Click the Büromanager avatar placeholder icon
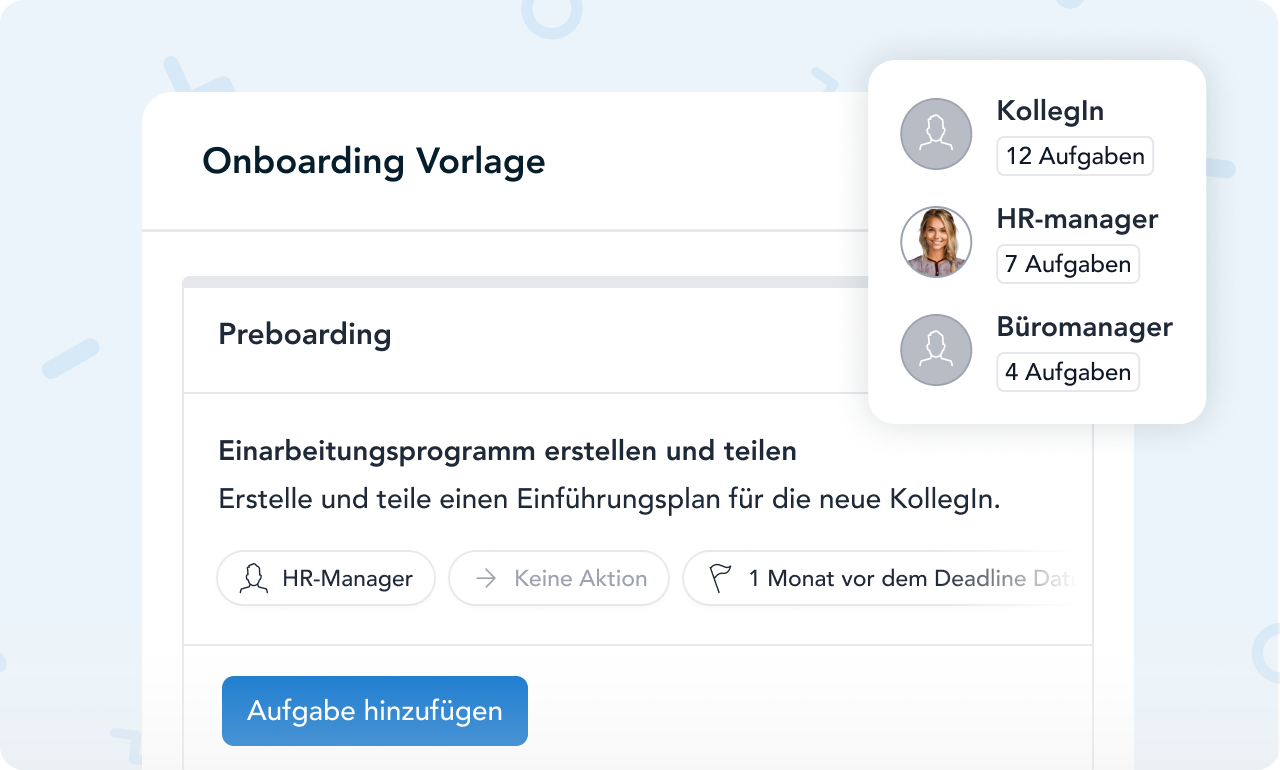The image size is (1280, 770). 936,350
